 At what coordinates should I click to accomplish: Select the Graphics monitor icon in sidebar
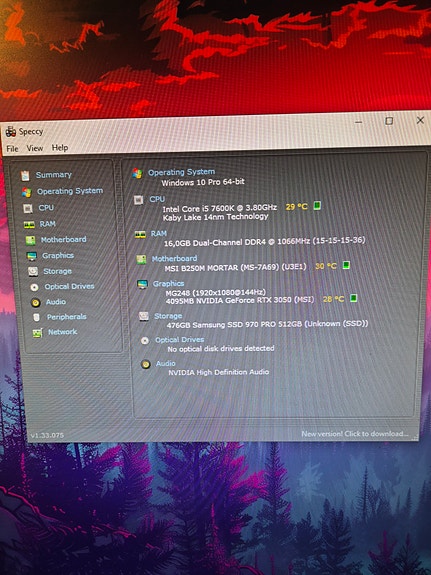click(x=32, y=256)
